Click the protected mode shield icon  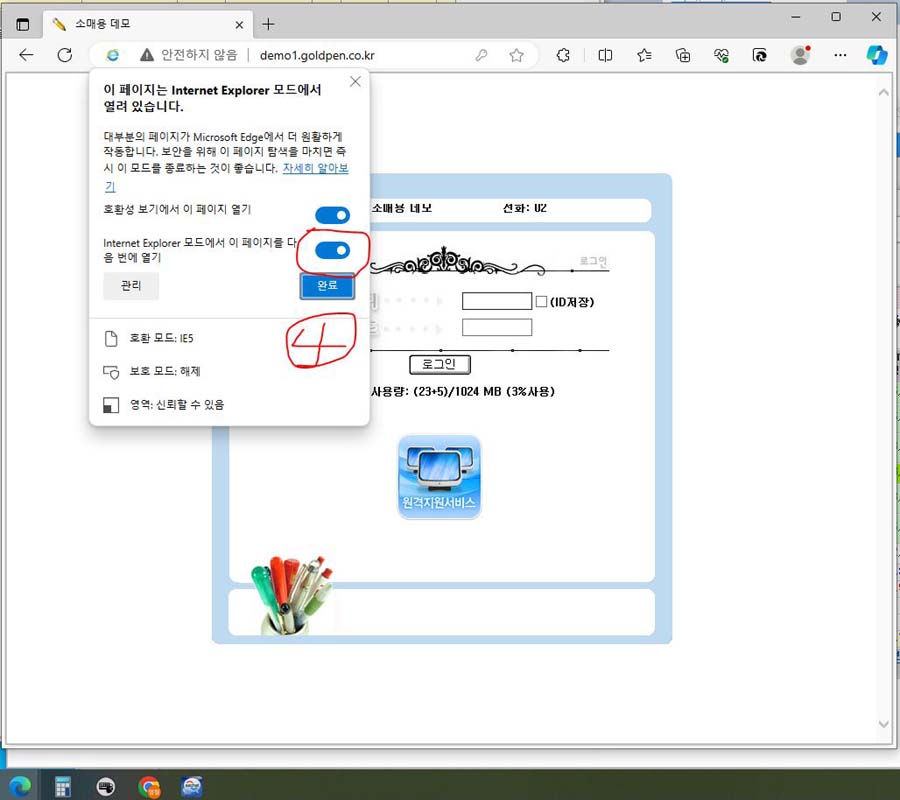point(111,372)
